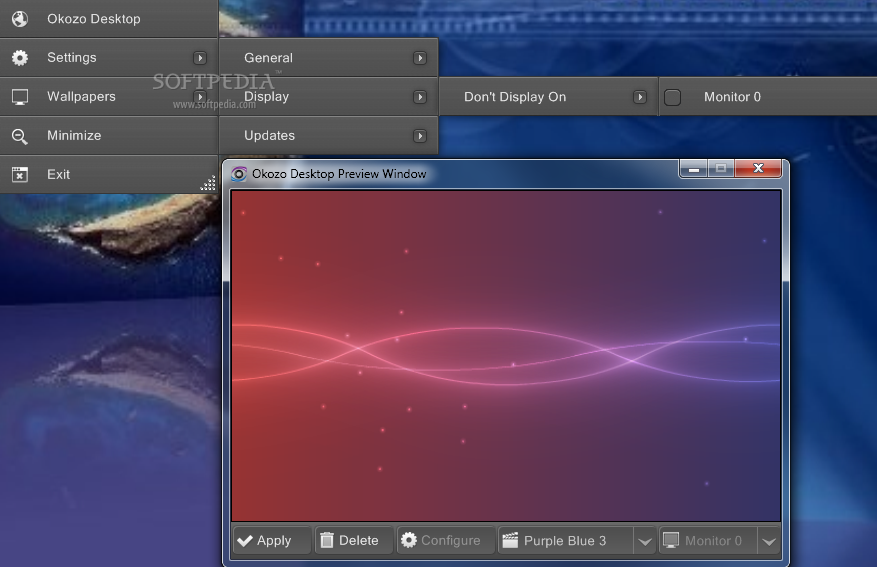The height and width of the screenshot is (567, 877).
Task: Open the General settings submenu
Action: (329, 58)
